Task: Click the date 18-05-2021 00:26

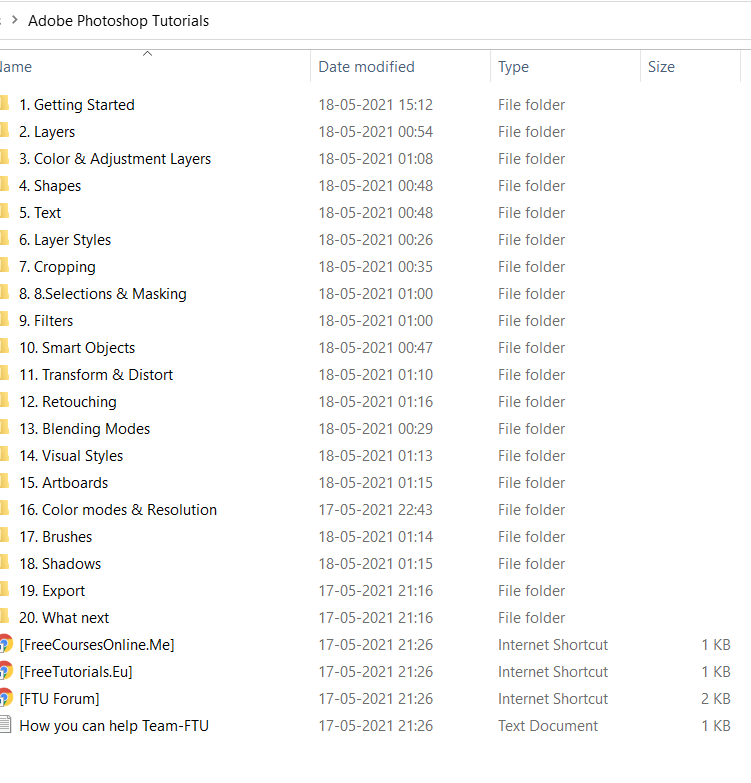Action: coord(376,240)
